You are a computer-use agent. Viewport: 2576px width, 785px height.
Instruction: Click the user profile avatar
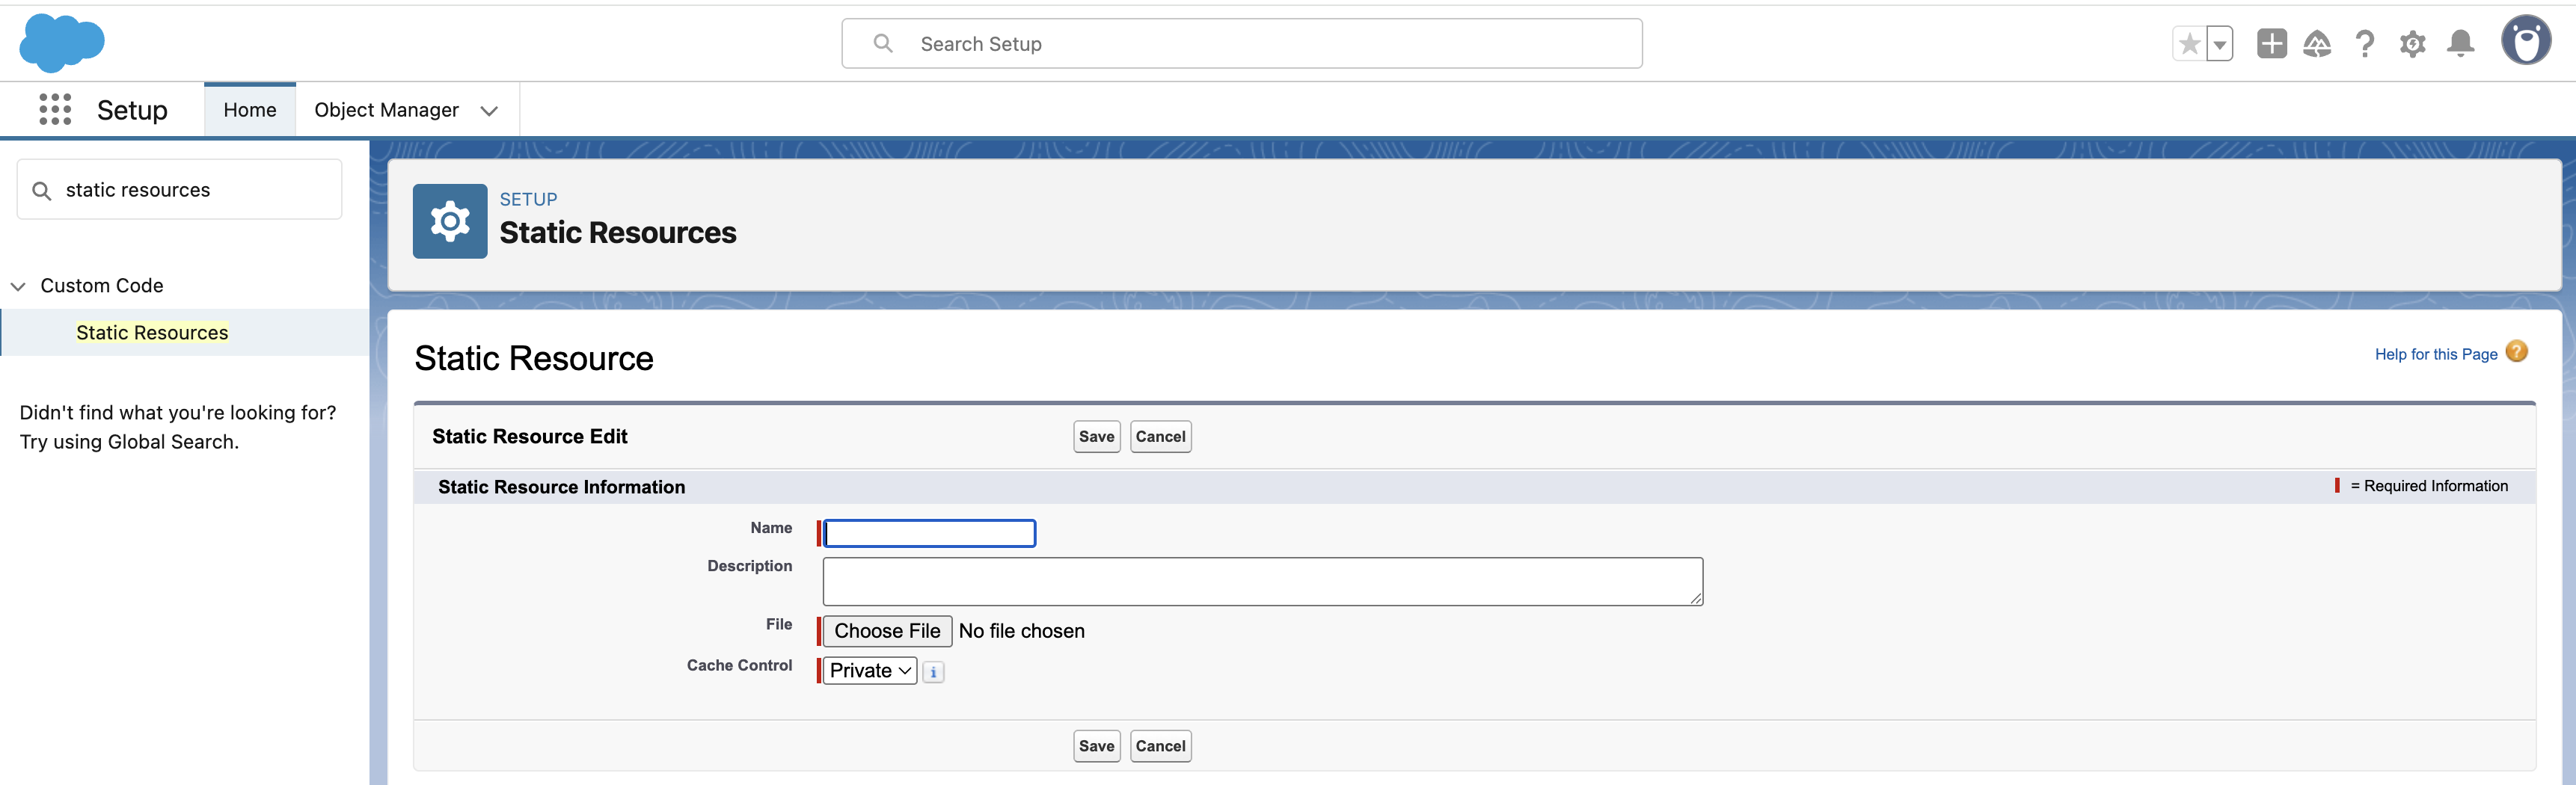[x=2526, y=42]
